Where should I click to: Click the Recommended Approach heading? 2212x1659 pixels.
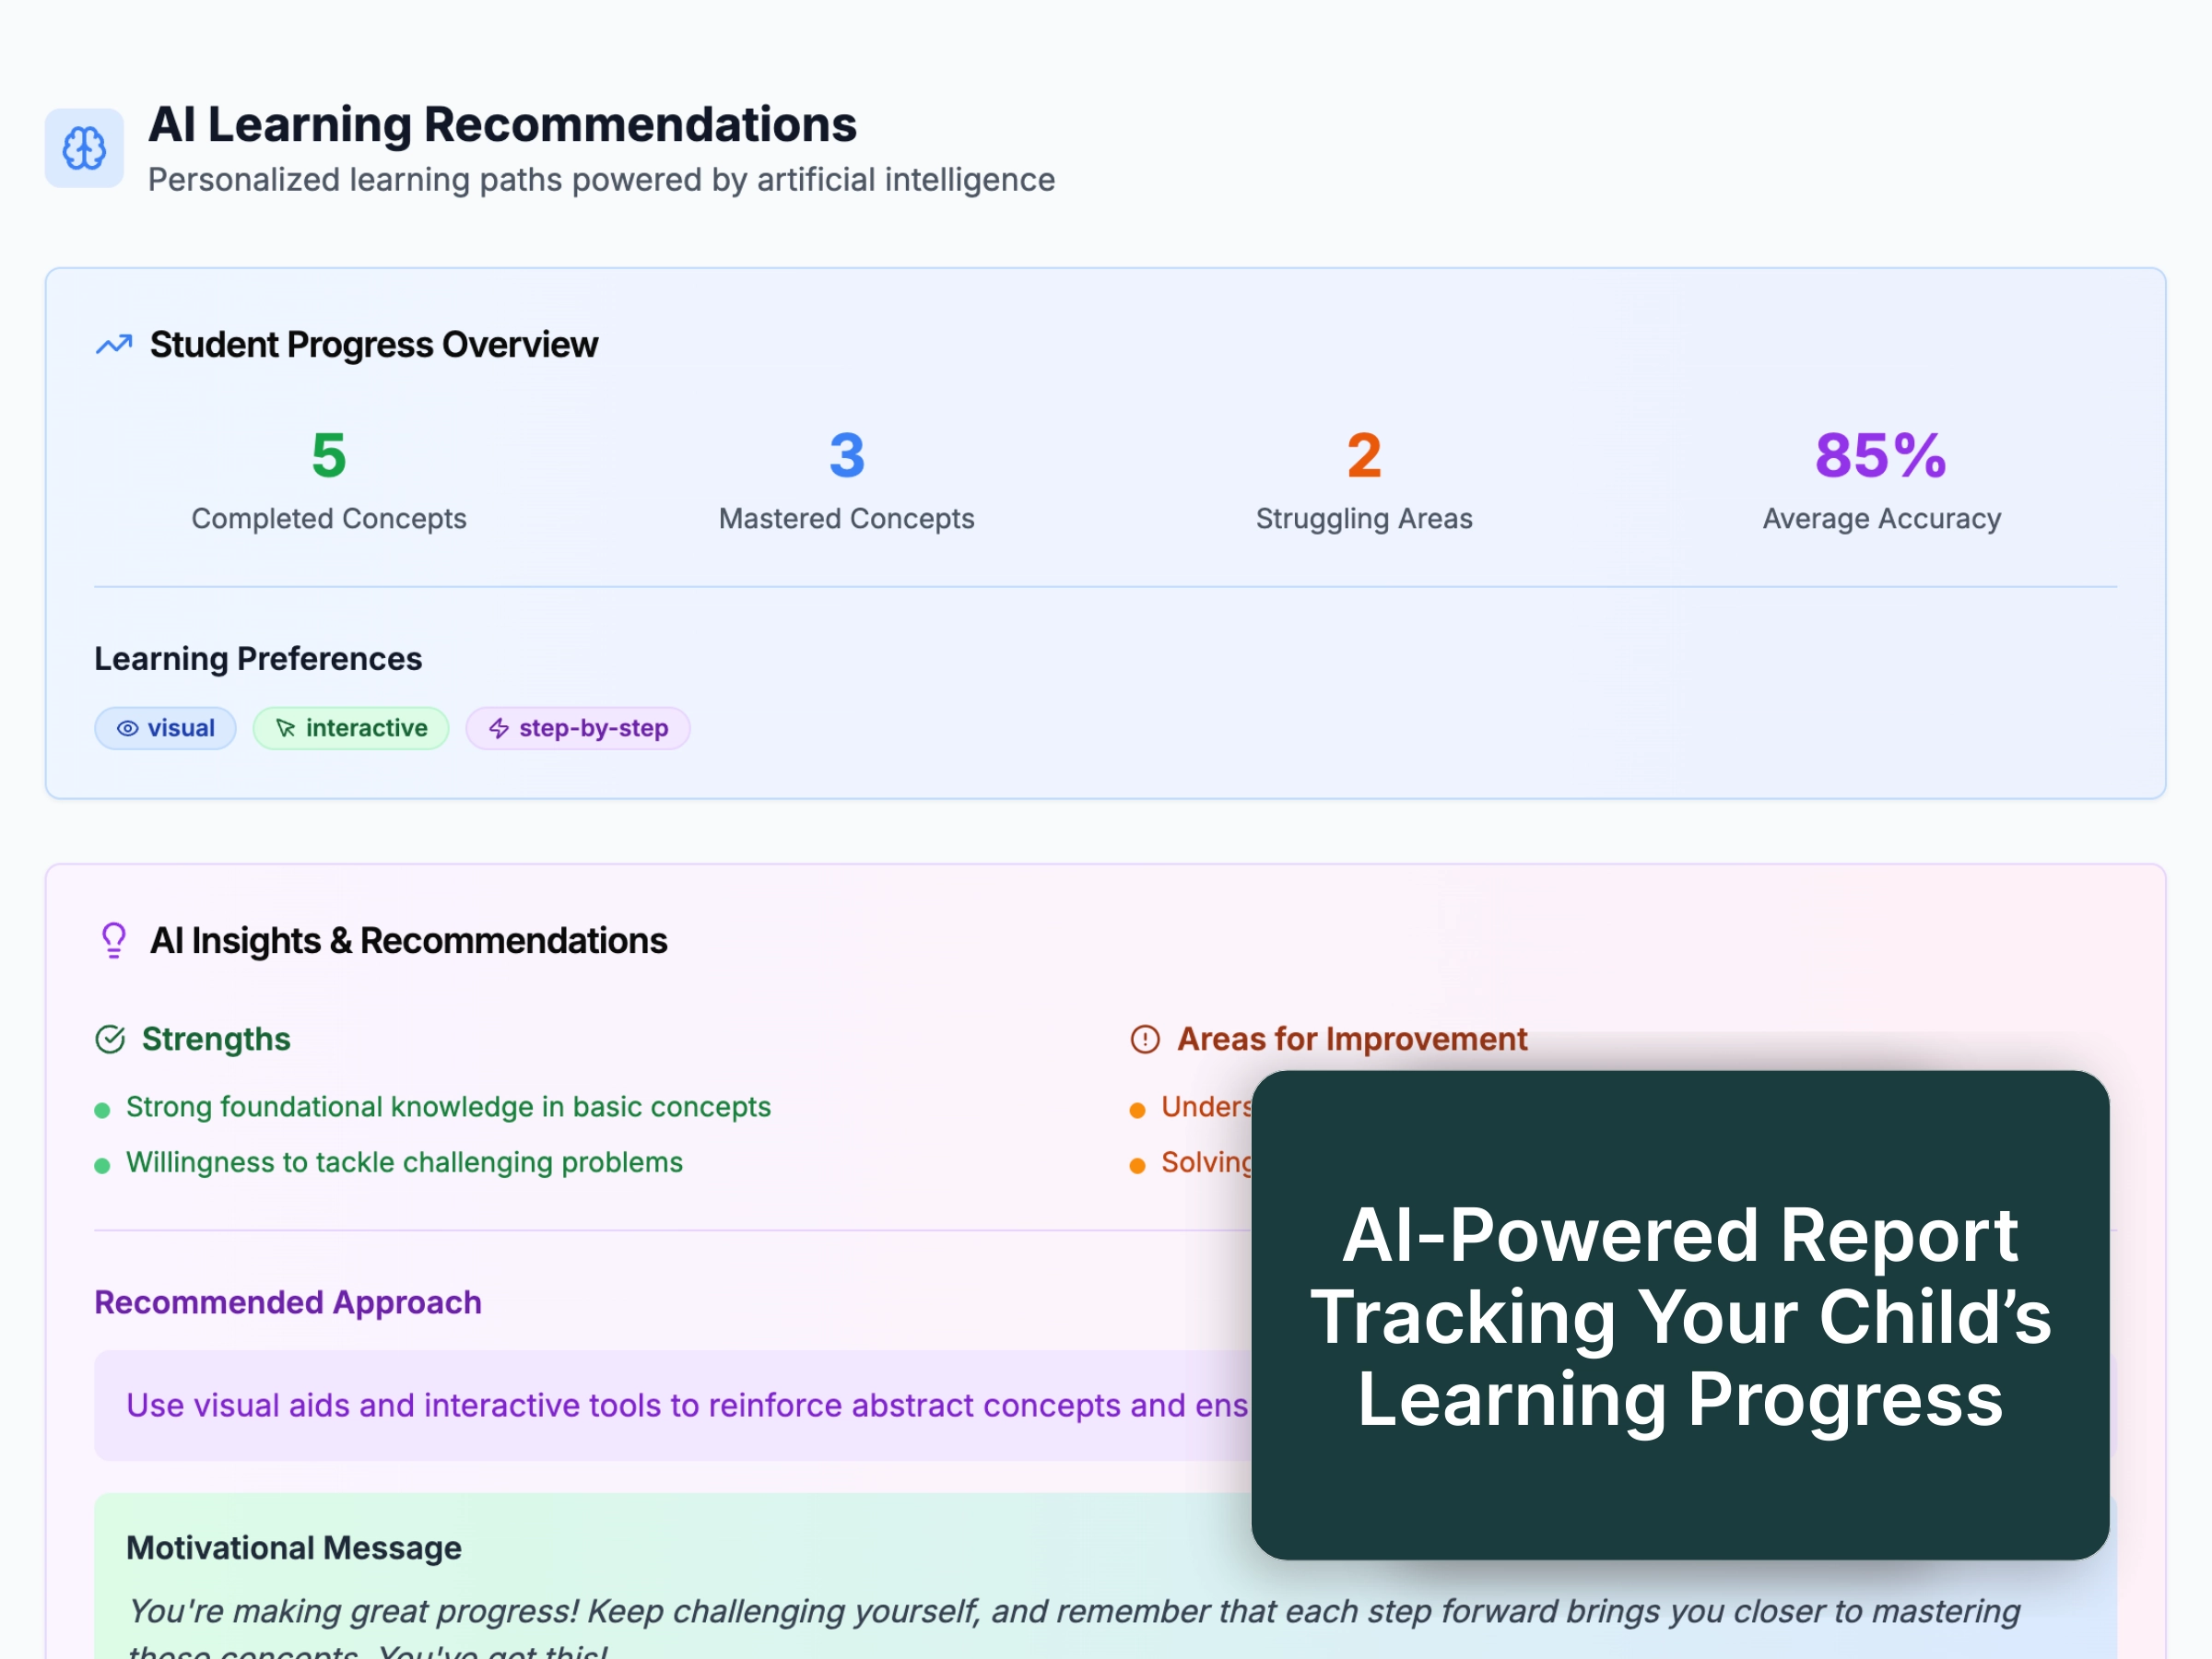pyautogui.click(x=288, y=1303)
